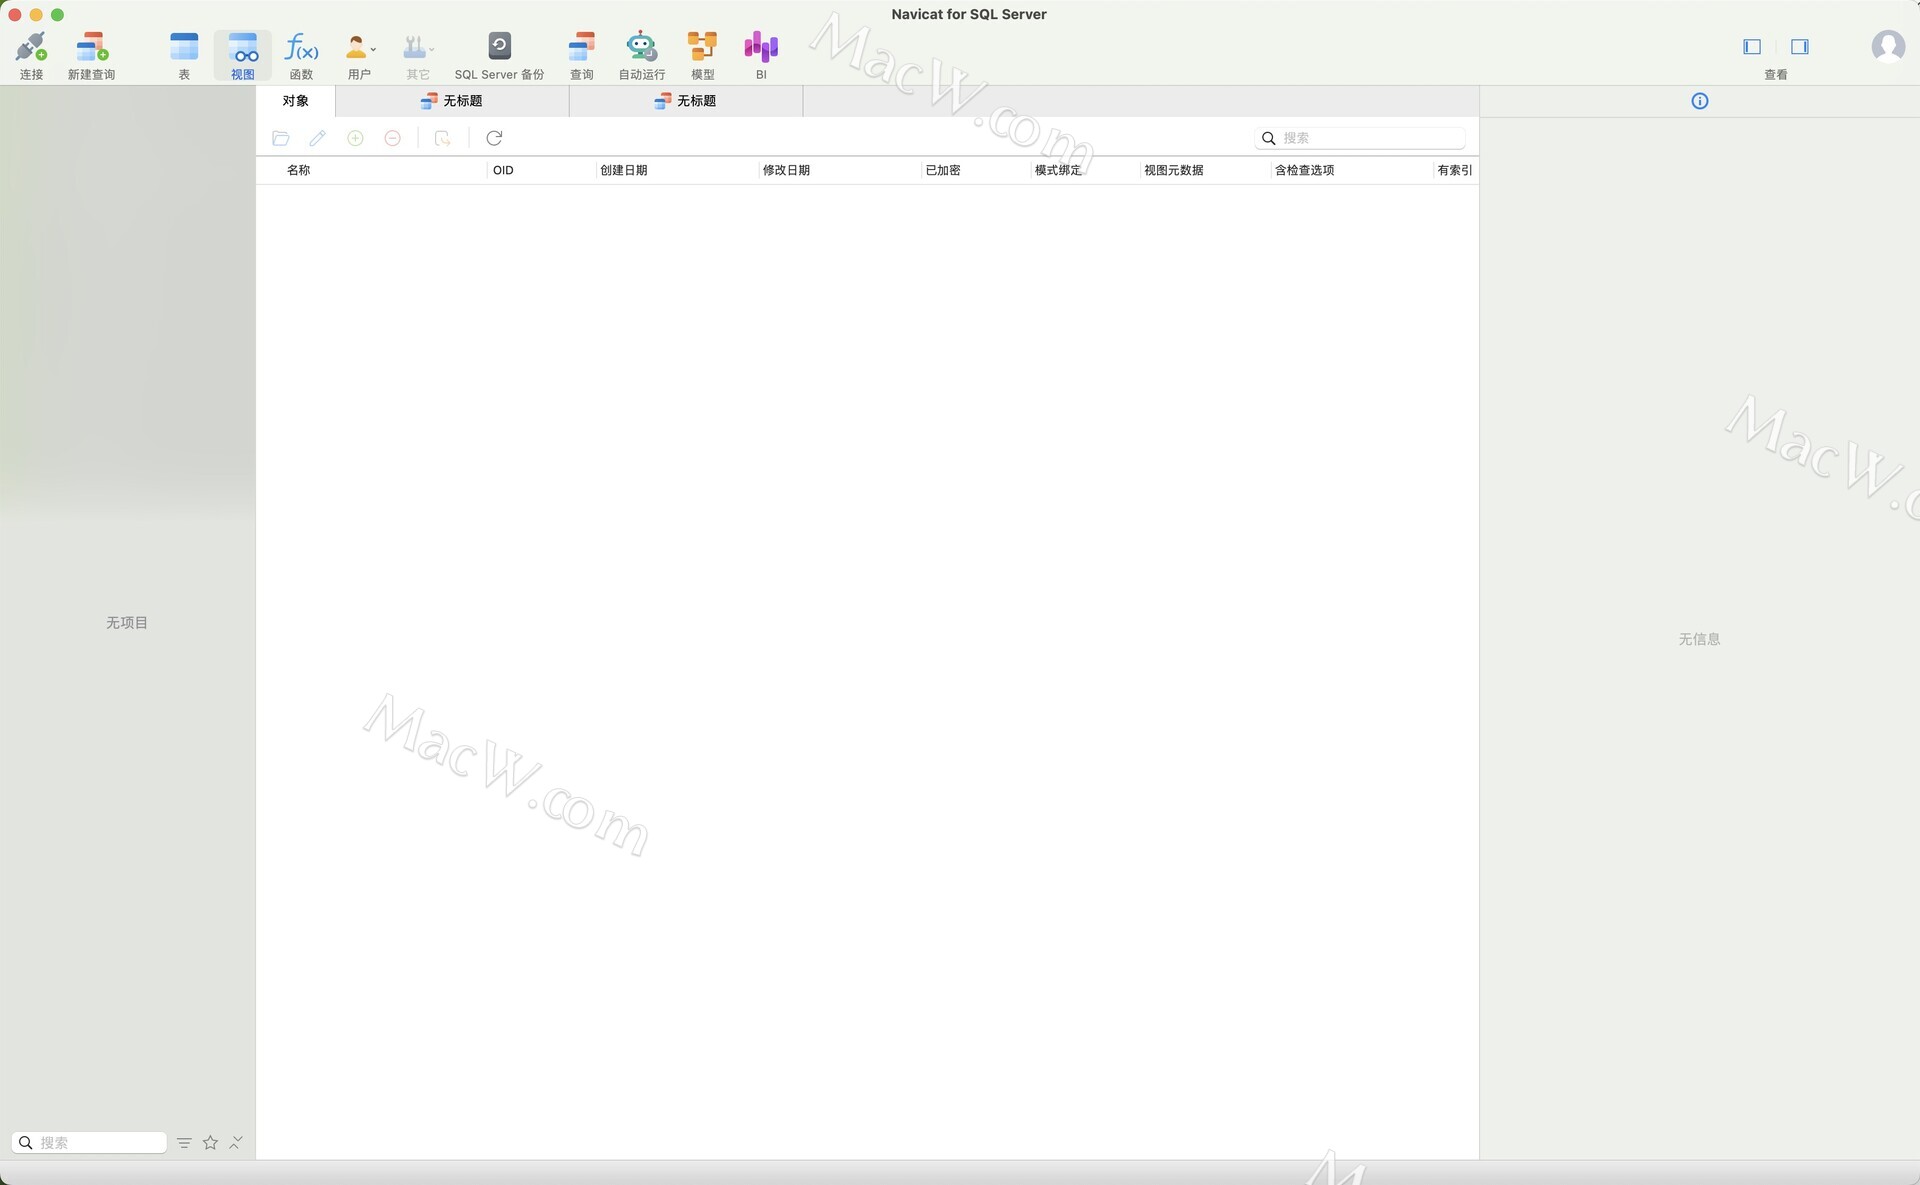Screen dimensions: 1920x1185
Task: Switch to the second 无标题 tab
Action: [x=686, y=101]
